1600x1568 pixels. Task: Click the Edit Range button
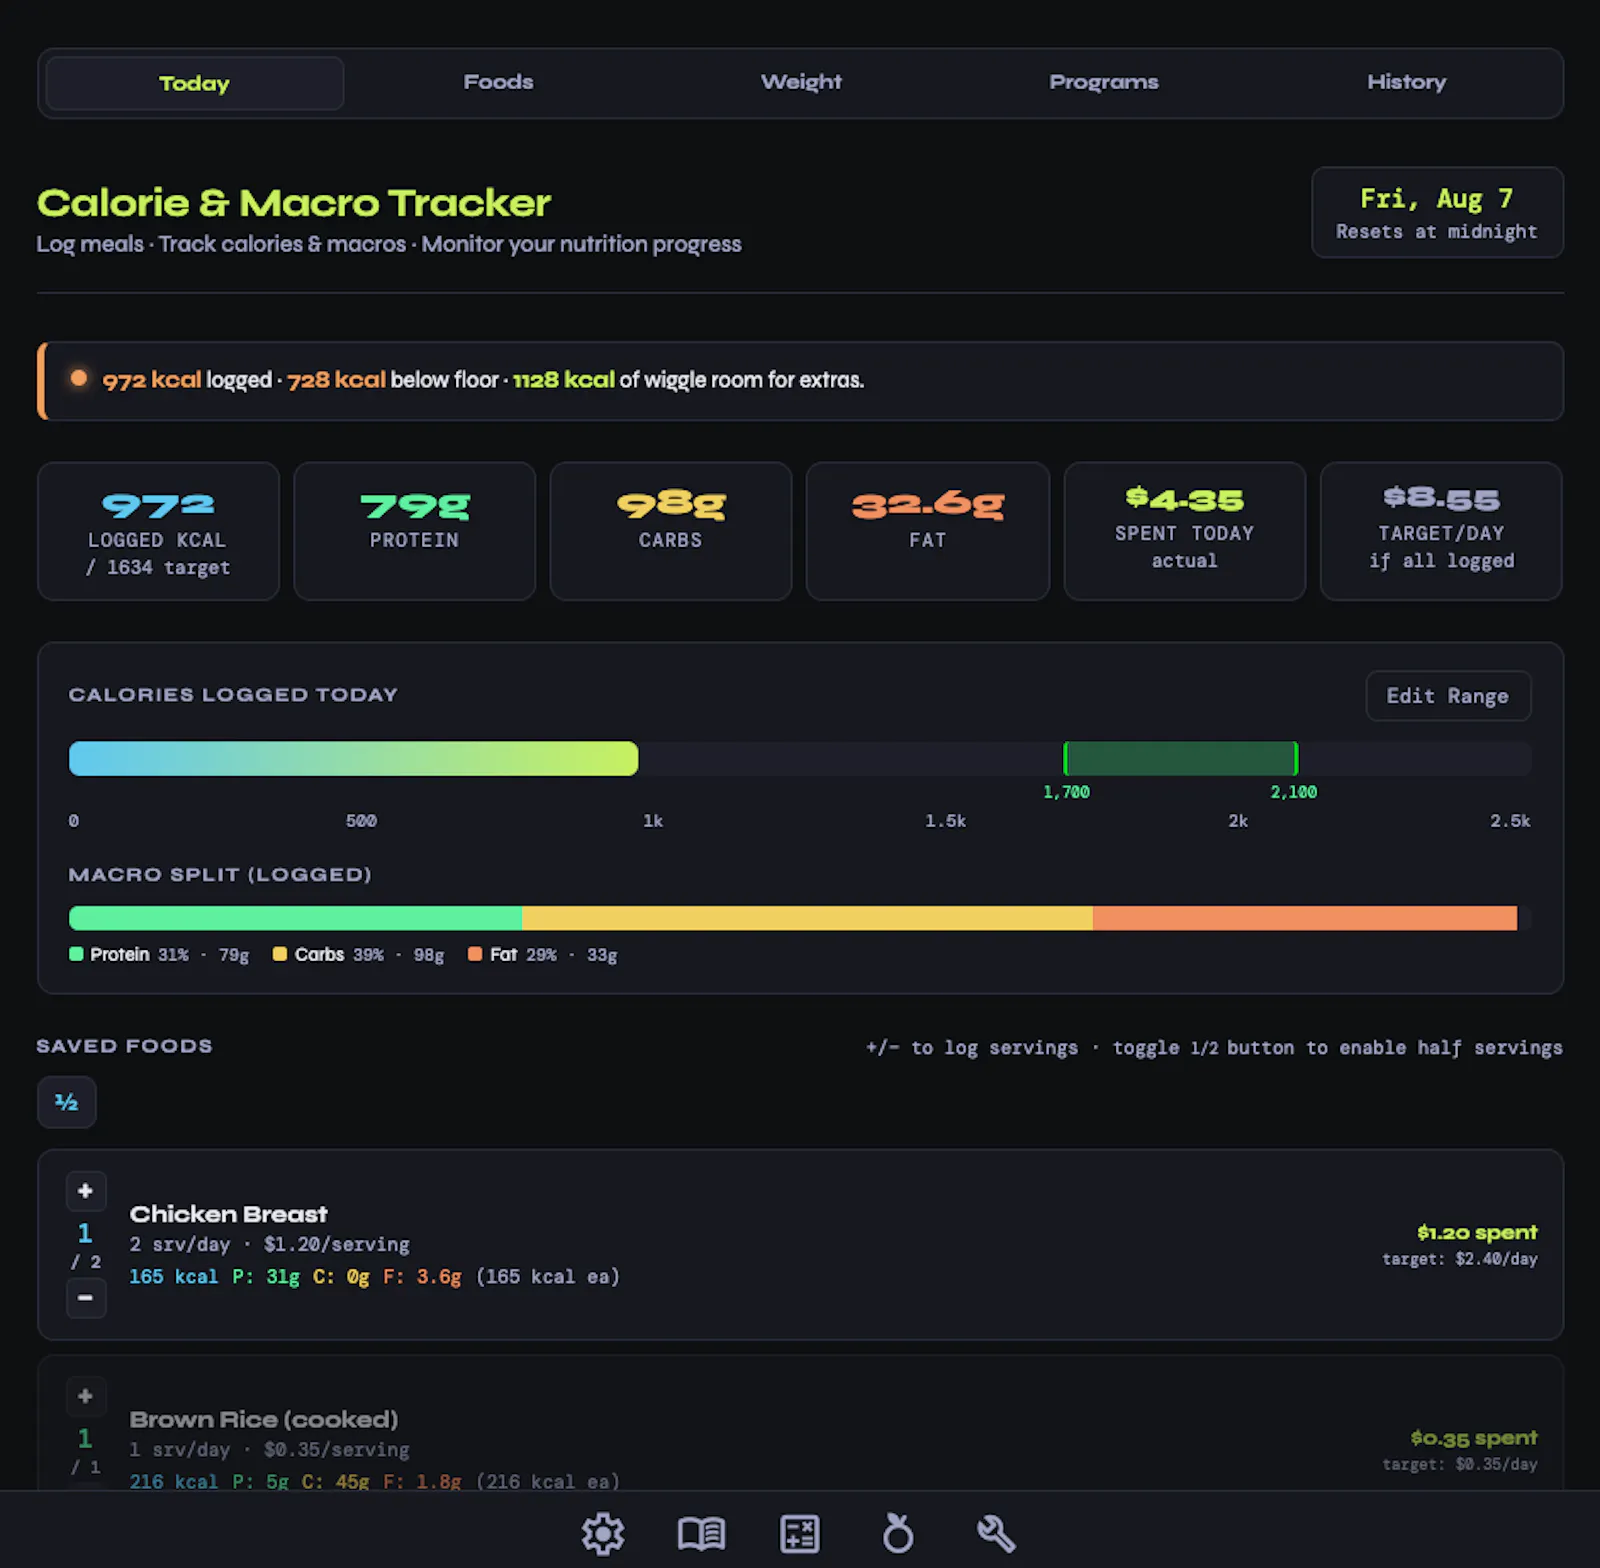tap(1448, 696)
